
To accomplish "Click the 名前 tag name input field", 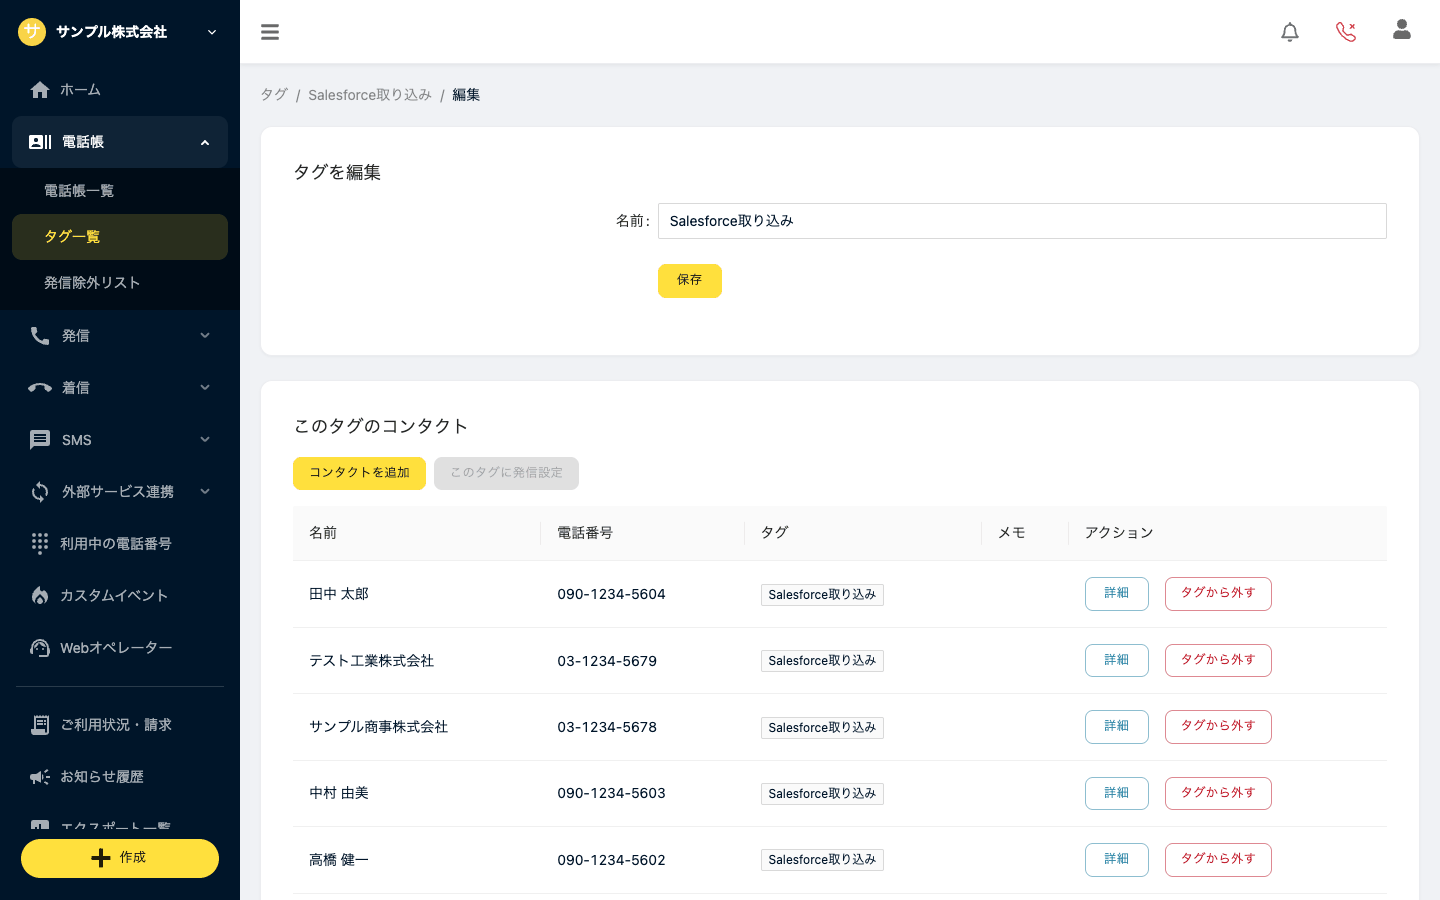I will pyautogui.click(x=1022, y=221).
